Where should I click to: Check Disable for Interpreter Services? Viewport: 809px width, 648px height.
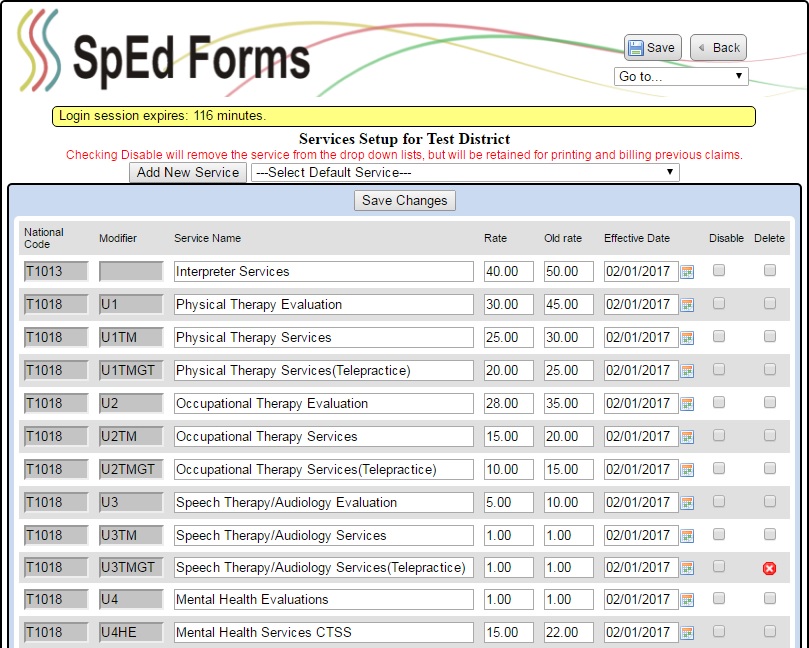(719, 271)
